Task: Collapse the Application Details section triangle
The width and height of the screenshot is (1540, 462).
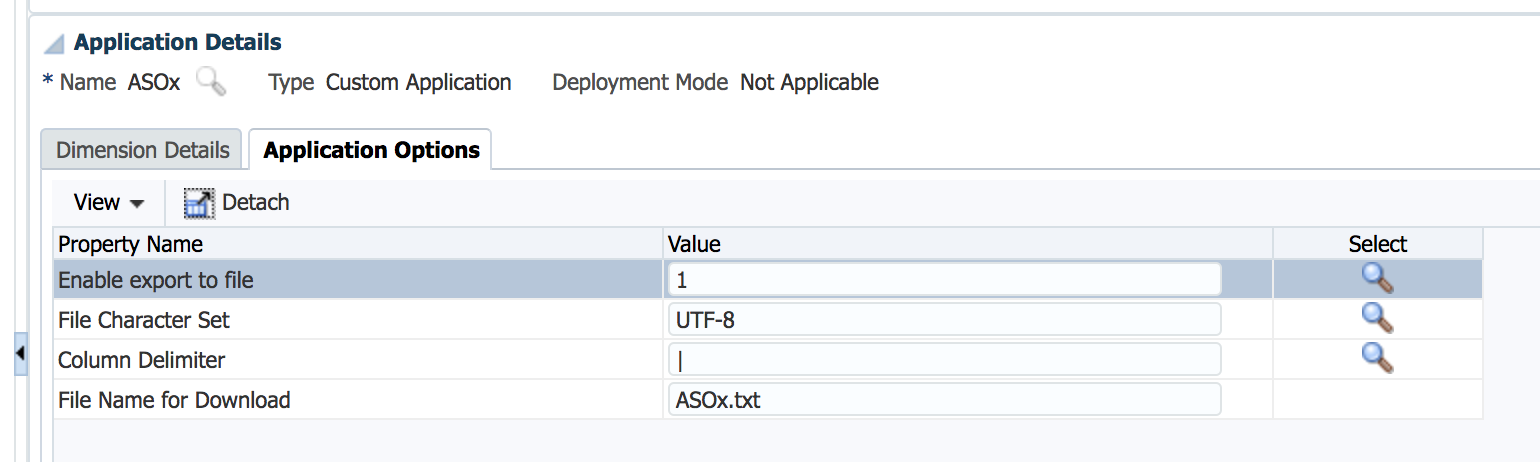Action: 55,44
